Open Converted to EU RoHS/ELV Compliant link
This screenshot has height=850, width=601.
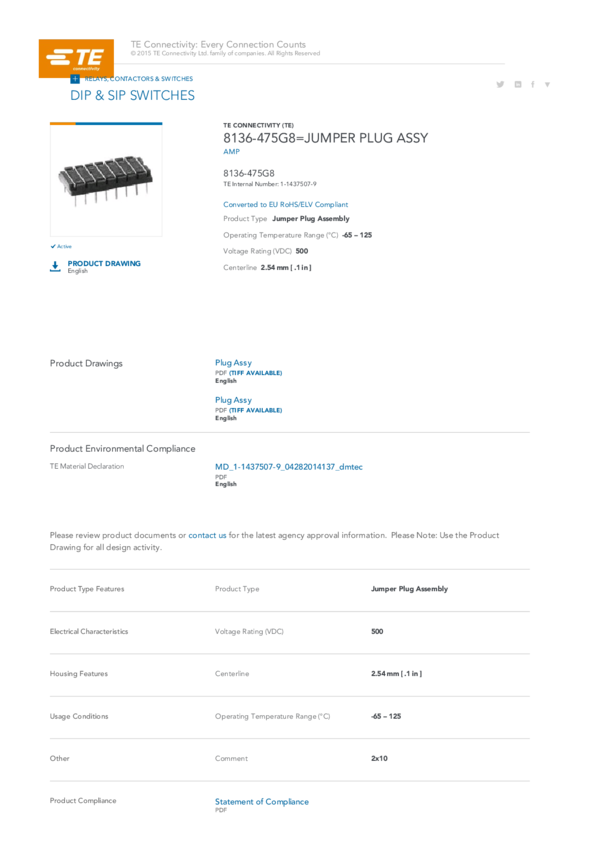pos(286,204)
